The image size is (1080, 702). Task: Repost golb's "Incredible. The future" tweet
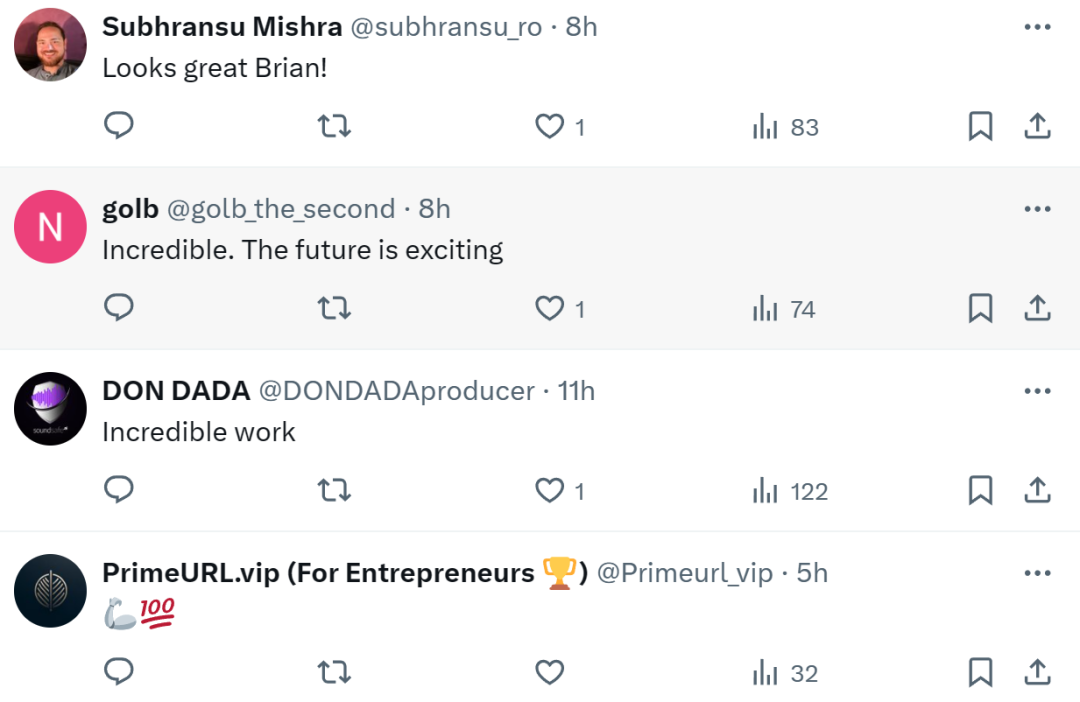click(334, 309)
